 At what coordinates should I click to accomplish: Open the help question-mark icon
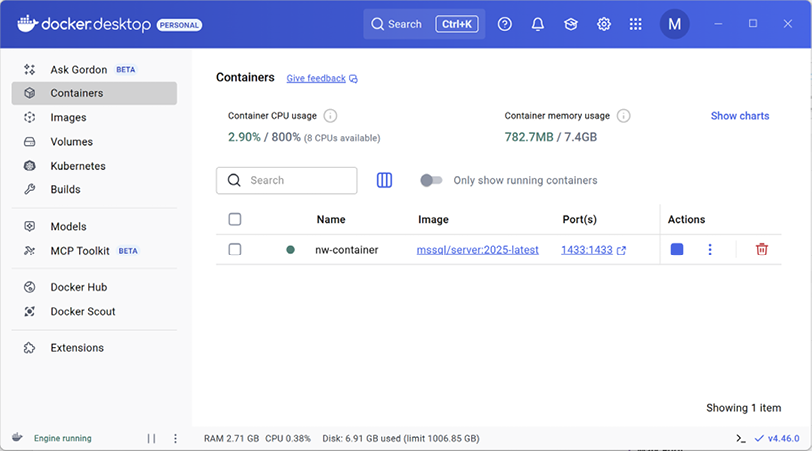coord(504,24)
